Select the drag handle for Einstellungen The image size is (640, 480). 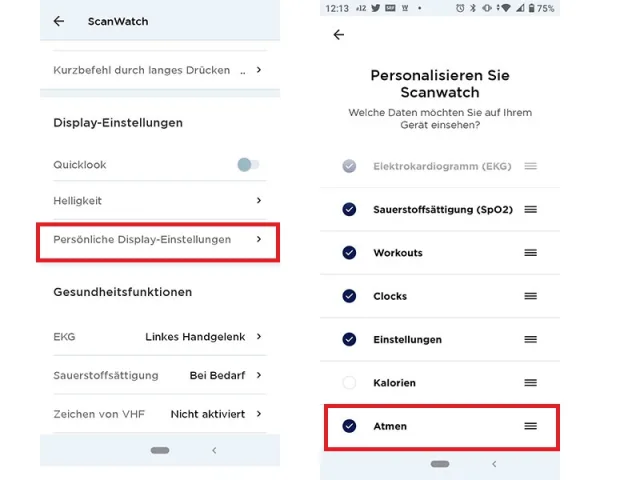[x=531, y=339]
